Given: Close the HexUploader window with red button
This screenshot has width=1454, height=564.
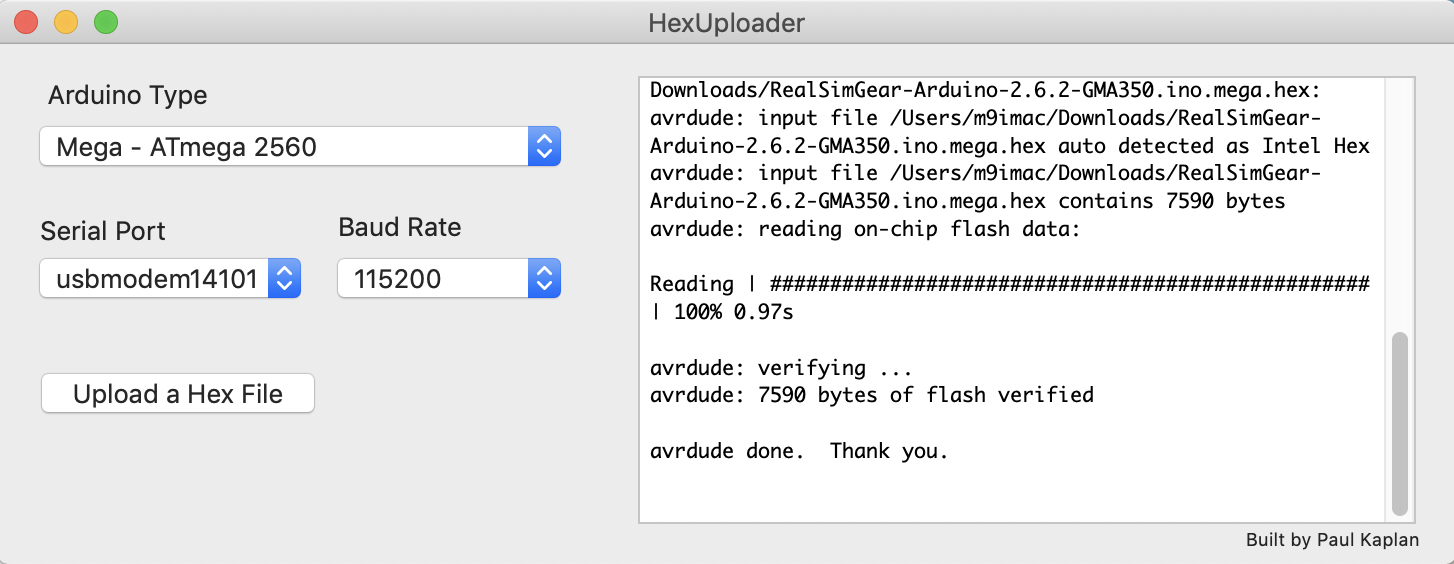Looking at the screenshot, I should (27, 22).
